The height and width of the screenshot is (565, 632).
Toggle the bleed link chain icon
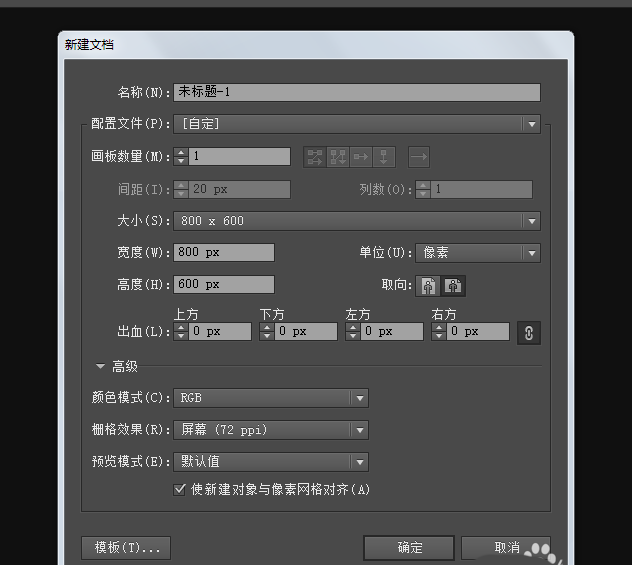[x=529, y=333]
